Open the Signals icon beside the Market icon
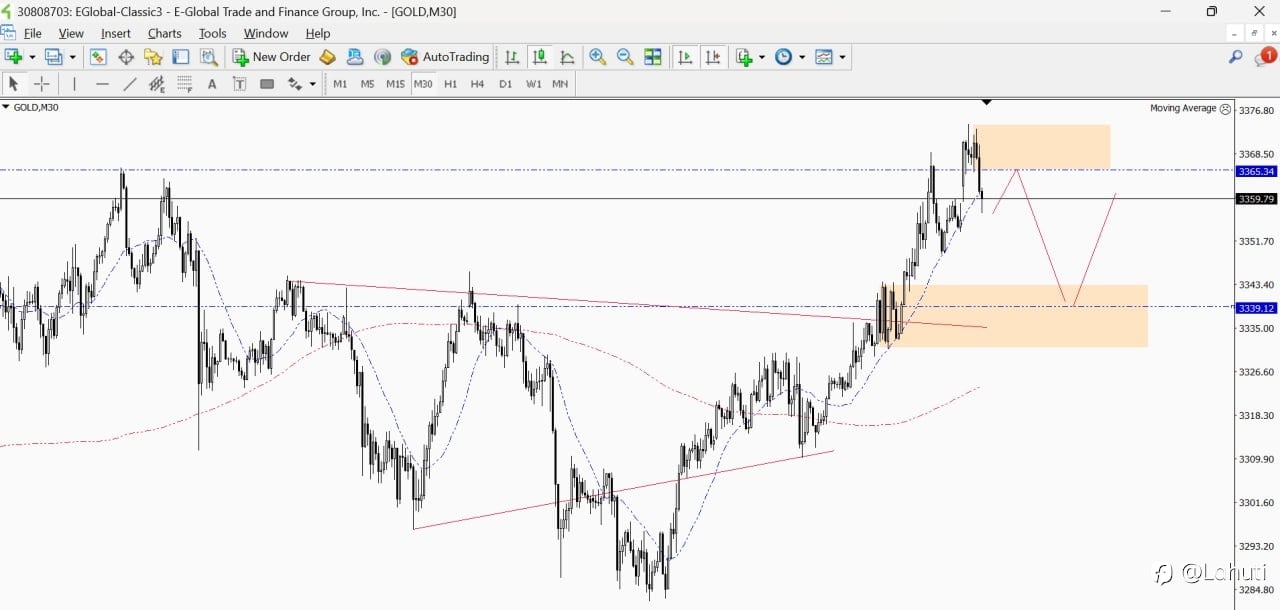Screen dimensions: 1280x610 355,57
